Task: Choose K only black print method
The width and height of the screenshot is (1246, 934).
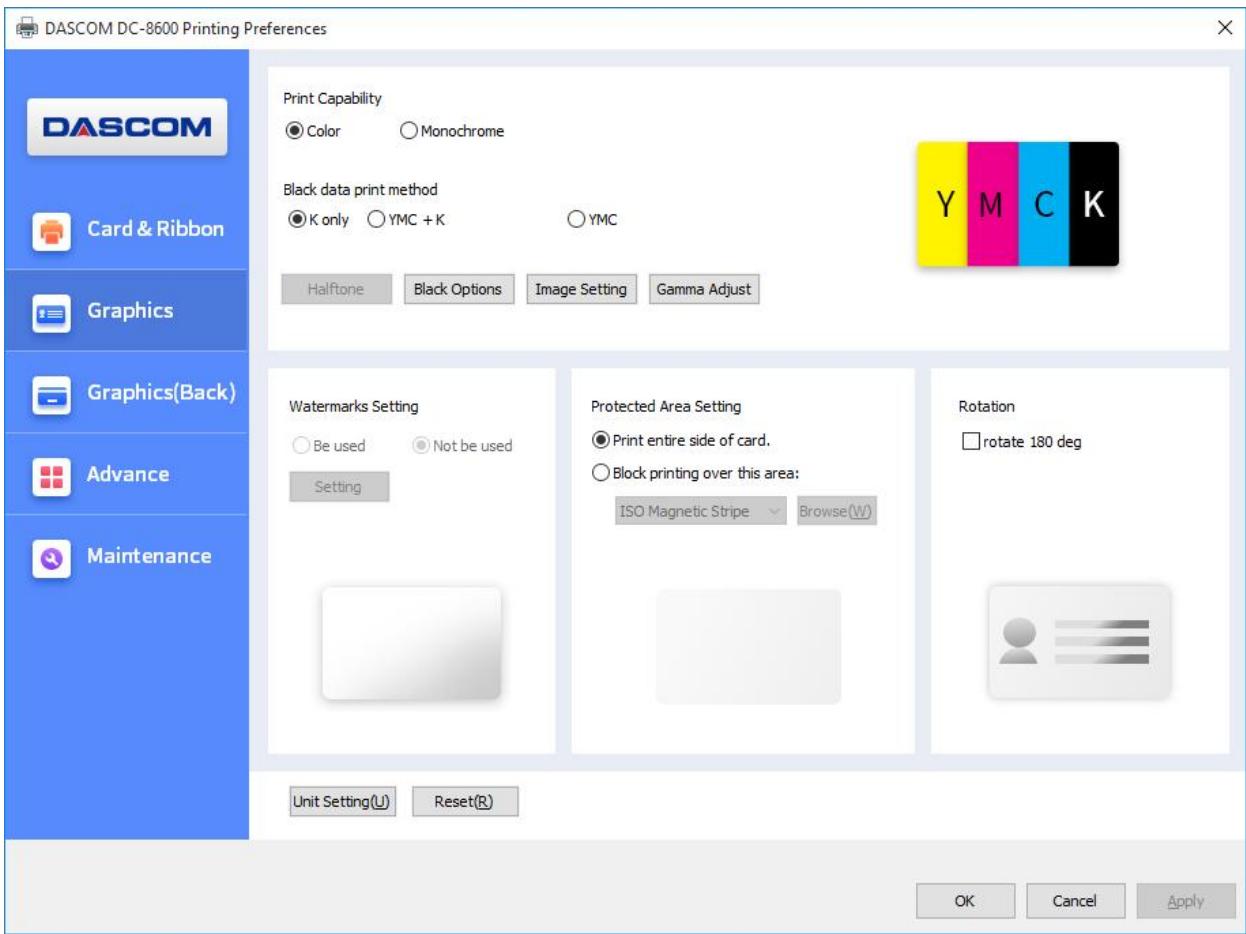Action: [318, 219]
